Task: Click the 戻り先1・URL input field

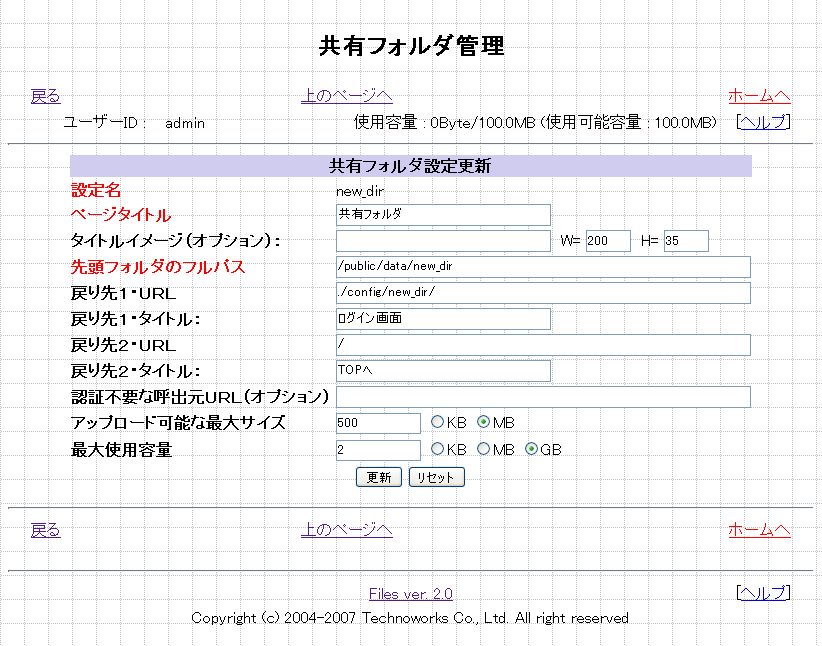Action: 543,293
